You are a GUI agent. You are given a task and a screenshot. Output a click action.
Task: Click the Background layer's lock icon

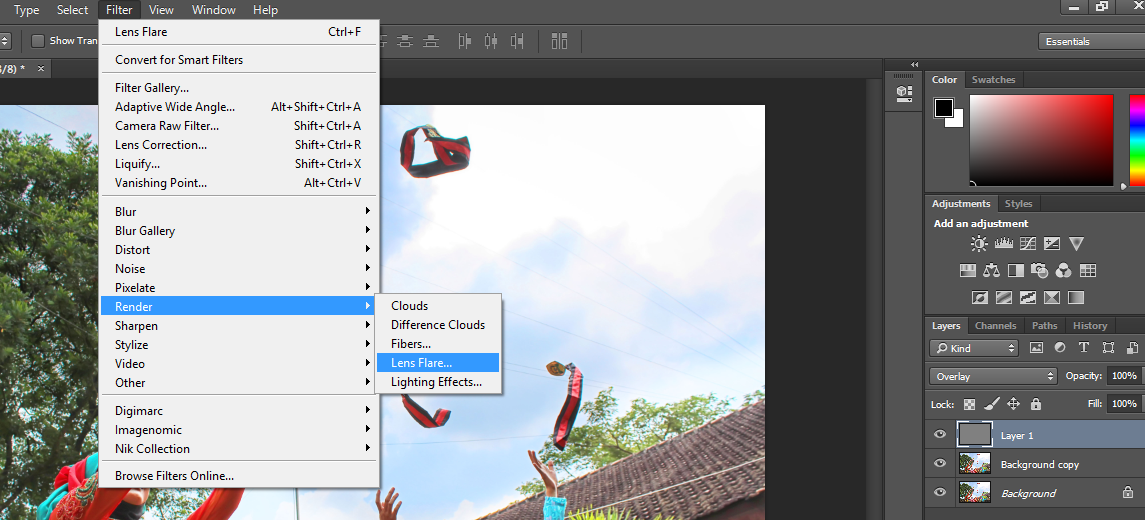click(1128, 492)
